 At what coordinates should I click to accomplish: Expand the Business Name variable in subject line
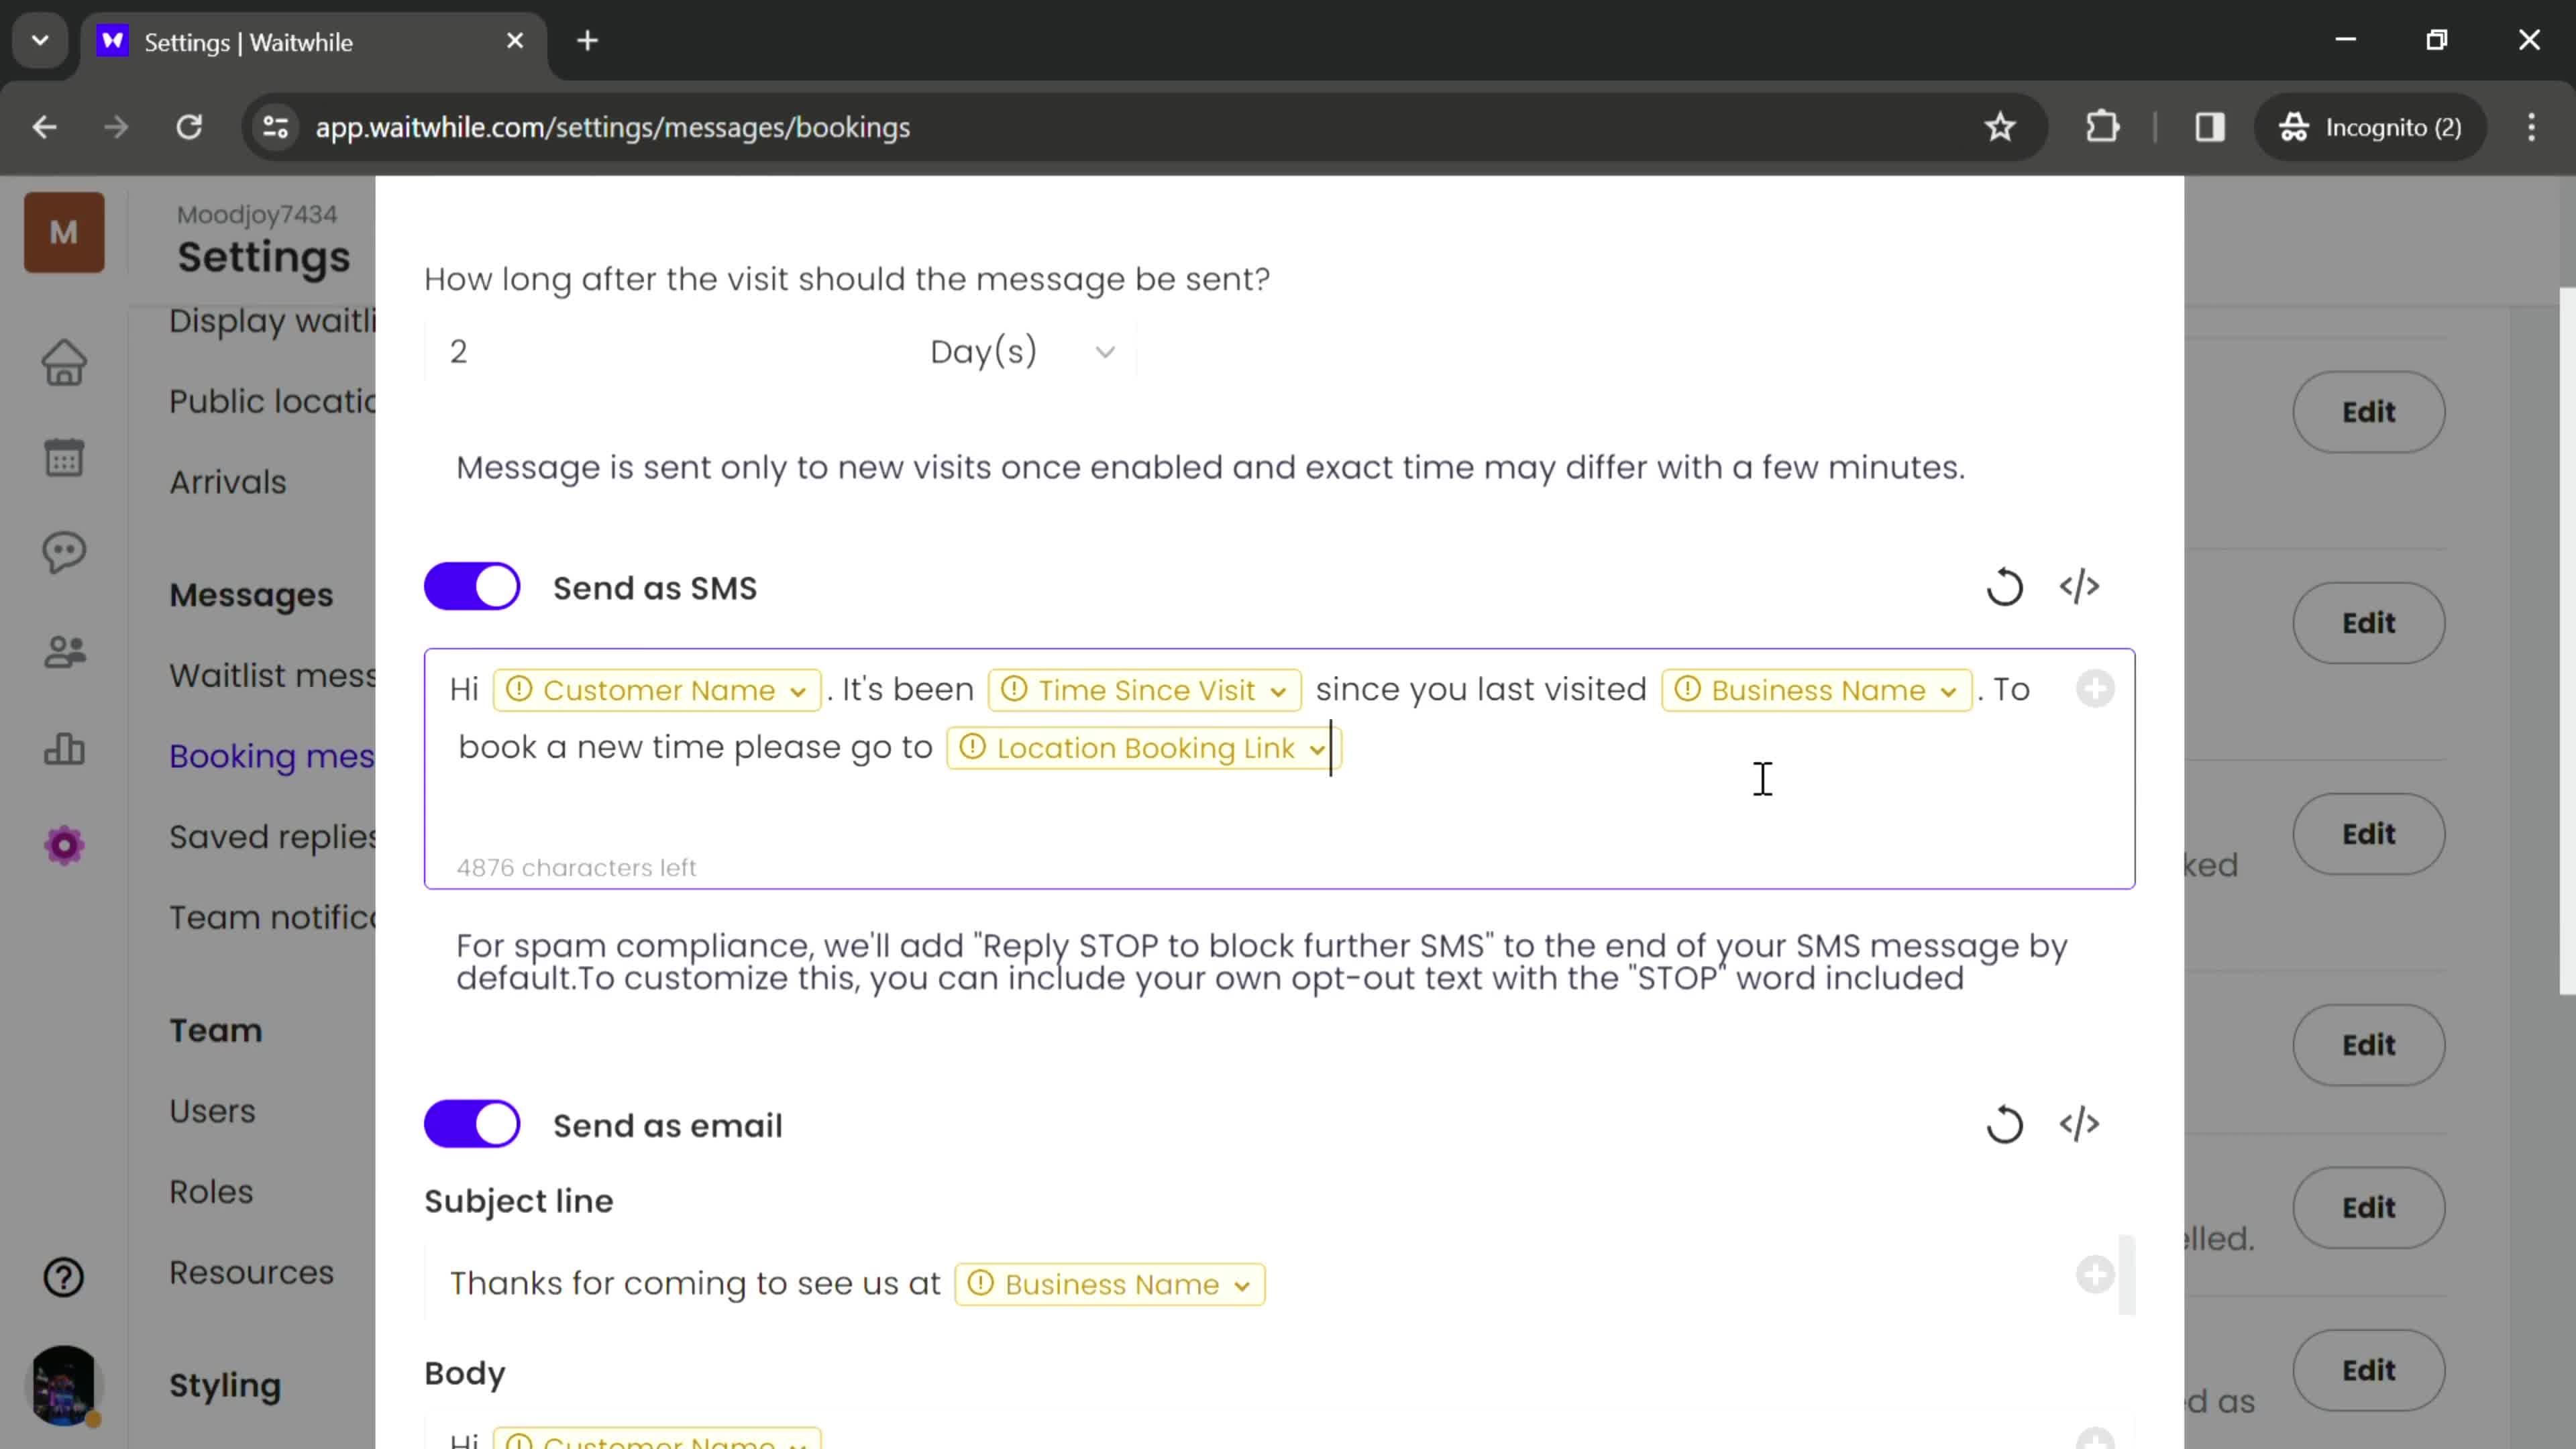[x=1241, y=1286]
